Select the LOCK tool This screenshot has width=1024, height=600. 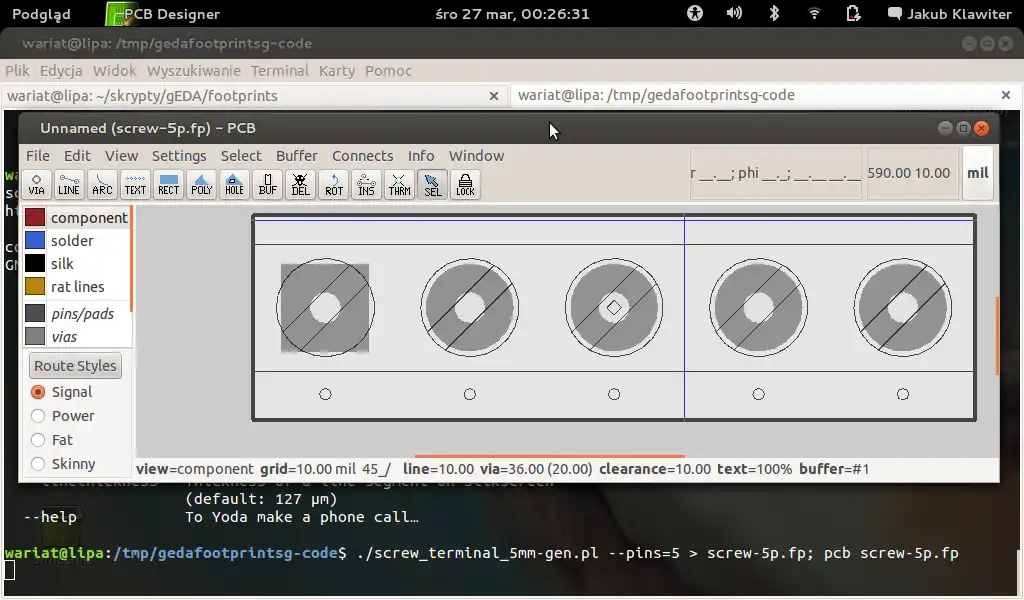465,185
